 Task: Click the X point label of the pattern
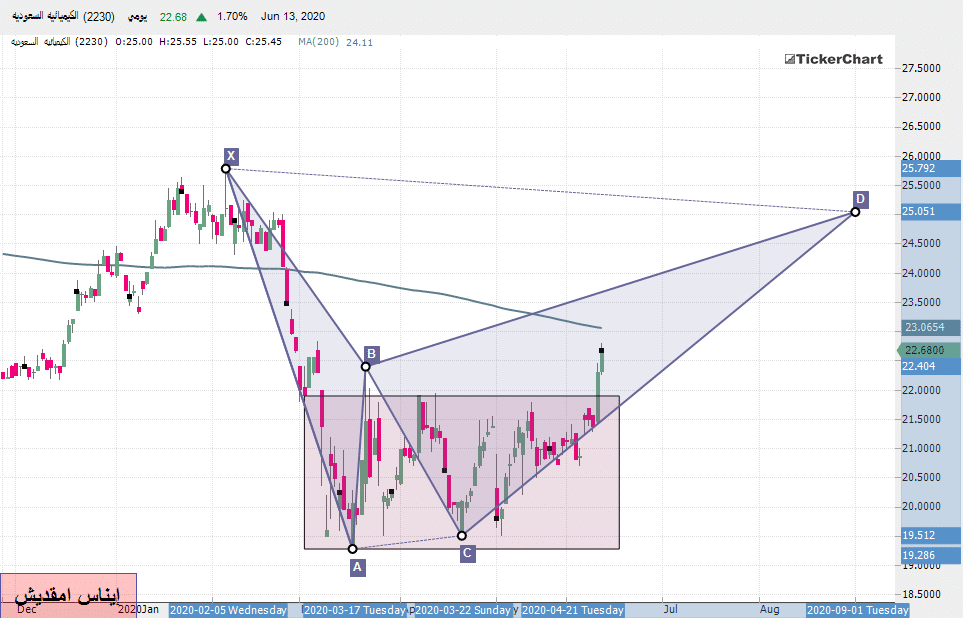pyautogui.click(x=231, y=155)
